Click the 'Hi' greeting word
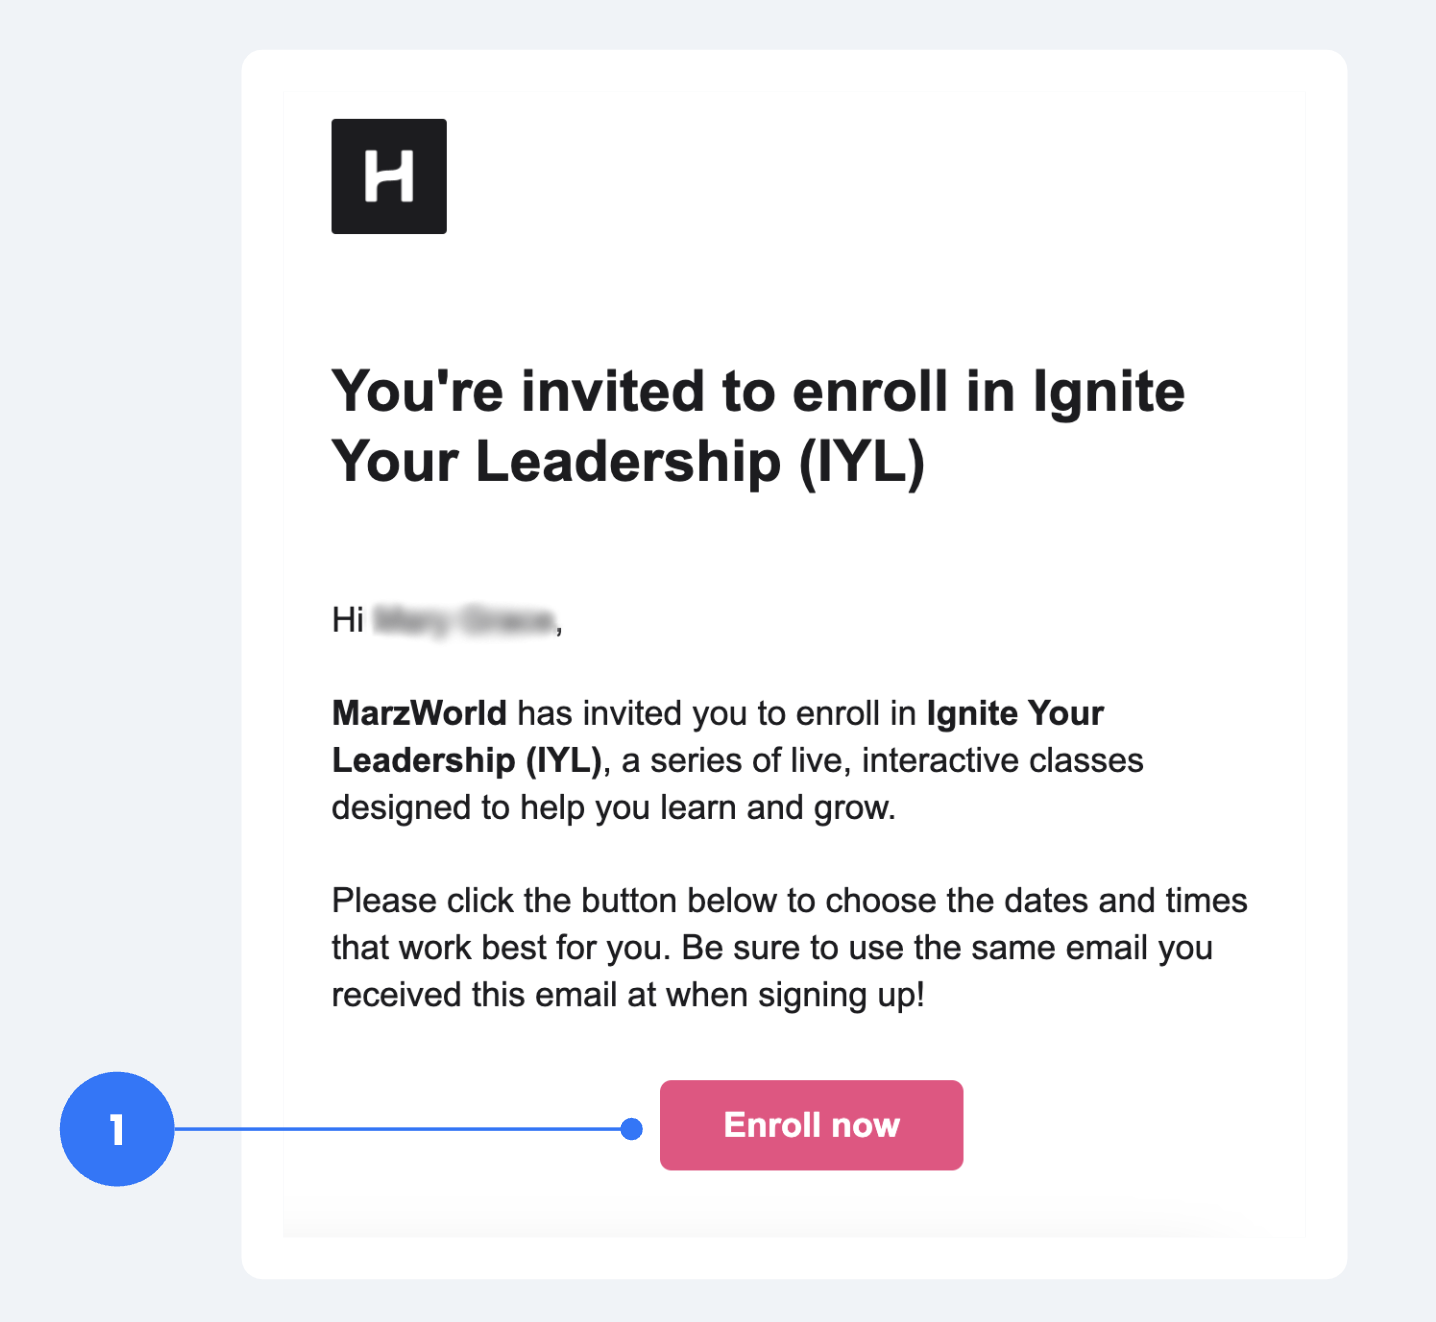Image resolution: width=1436 pixels, height=1322 pixels. point(347,620)
